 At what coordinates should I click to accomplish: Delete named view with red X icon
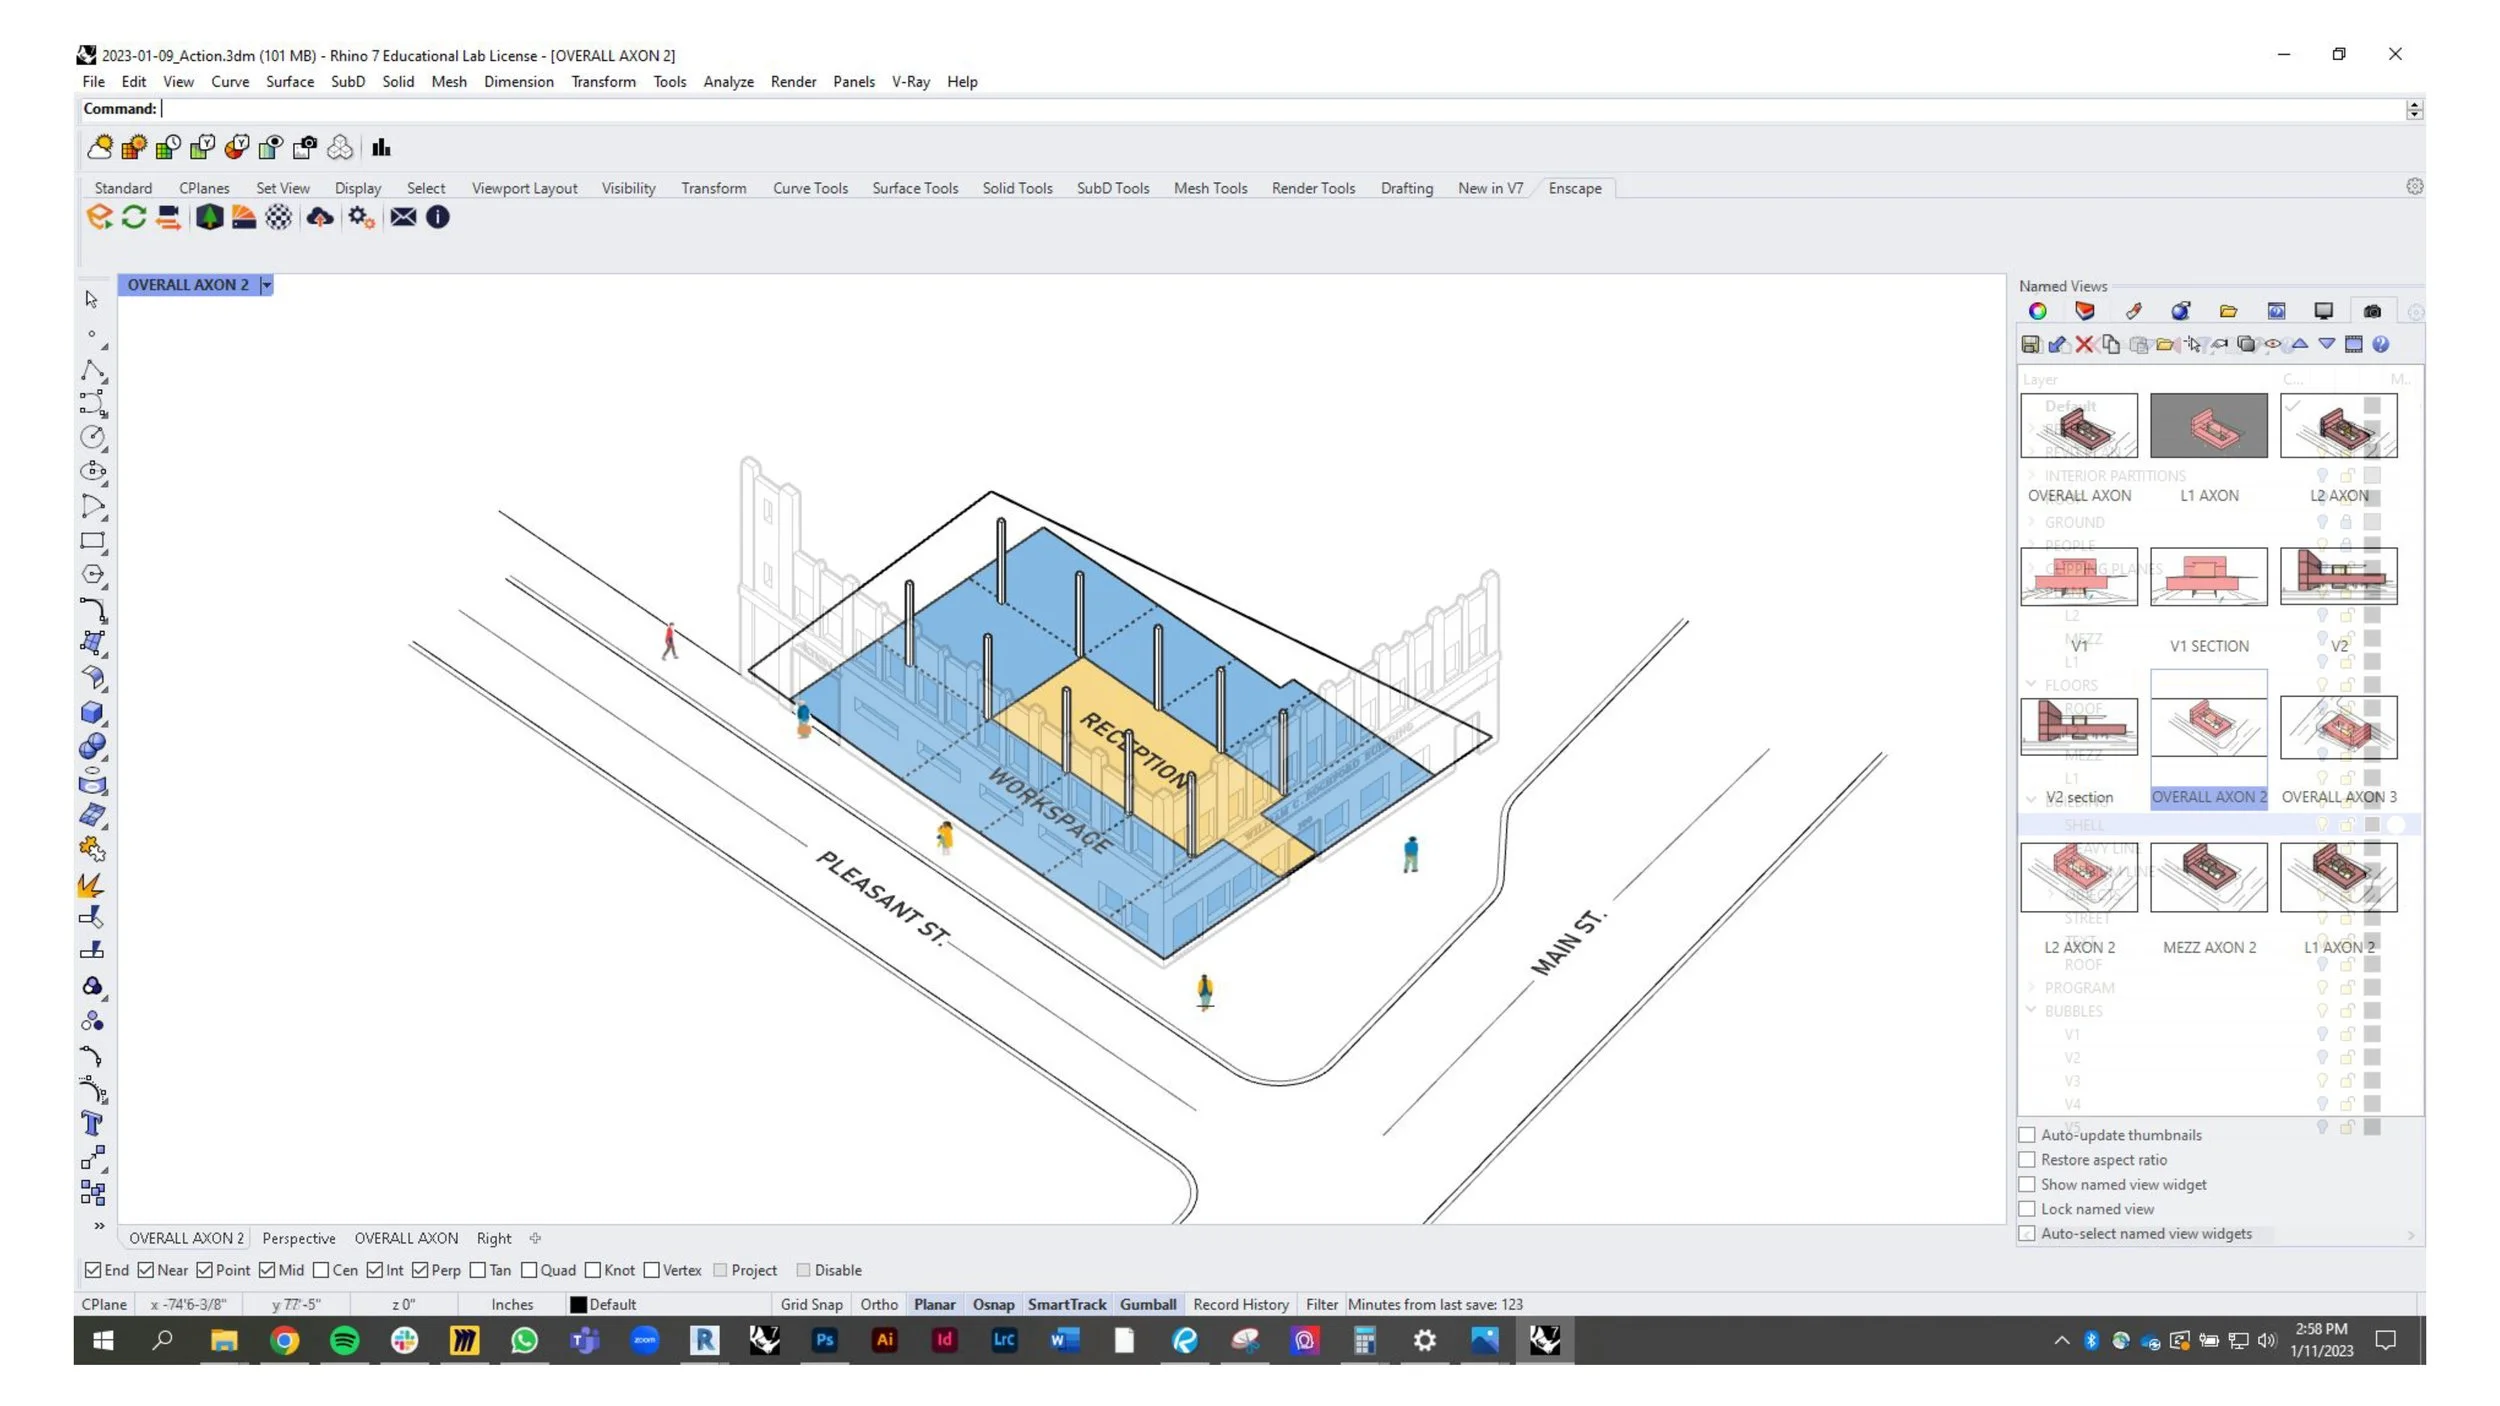[x=2084, y=344]
